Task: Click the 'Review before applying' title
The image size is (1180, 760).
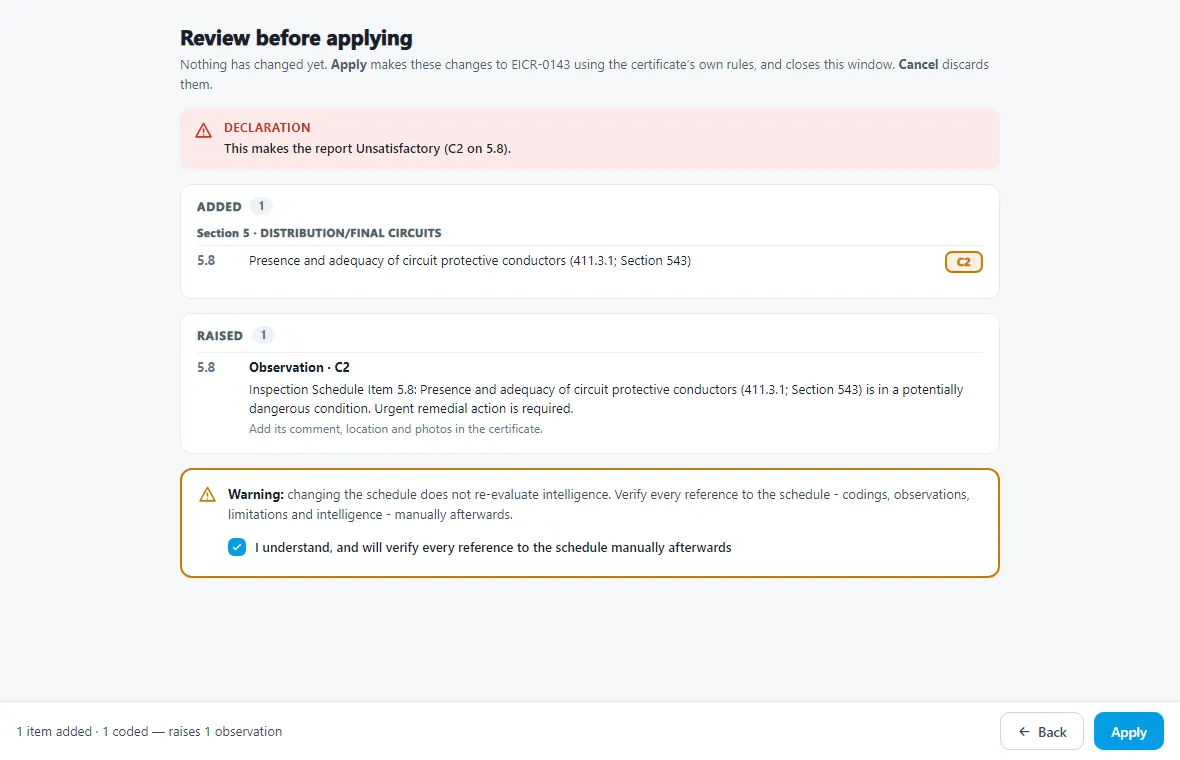Action: pos(297,38)
